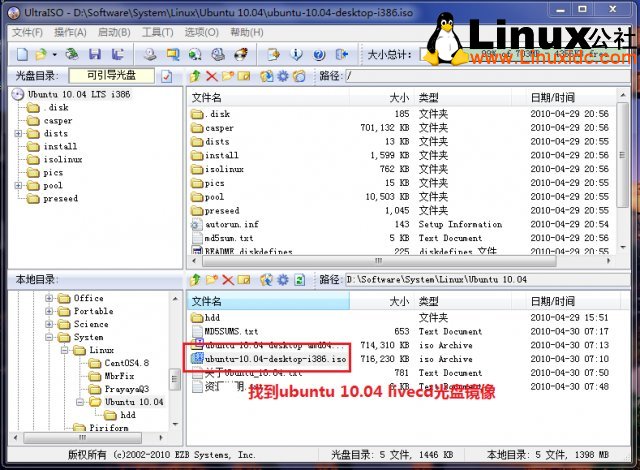Open local pane settings gear icon
Screen dimensions: 640x470
pyautogui.click(x=283, y=280)
